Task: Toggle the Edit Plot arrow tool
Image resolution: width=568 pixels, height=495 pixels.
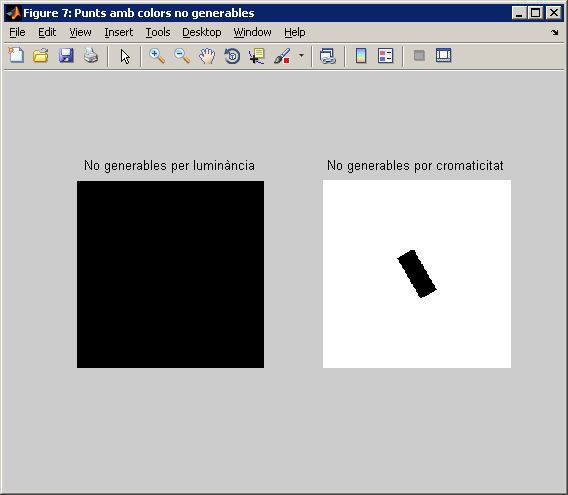Action: 125,57
